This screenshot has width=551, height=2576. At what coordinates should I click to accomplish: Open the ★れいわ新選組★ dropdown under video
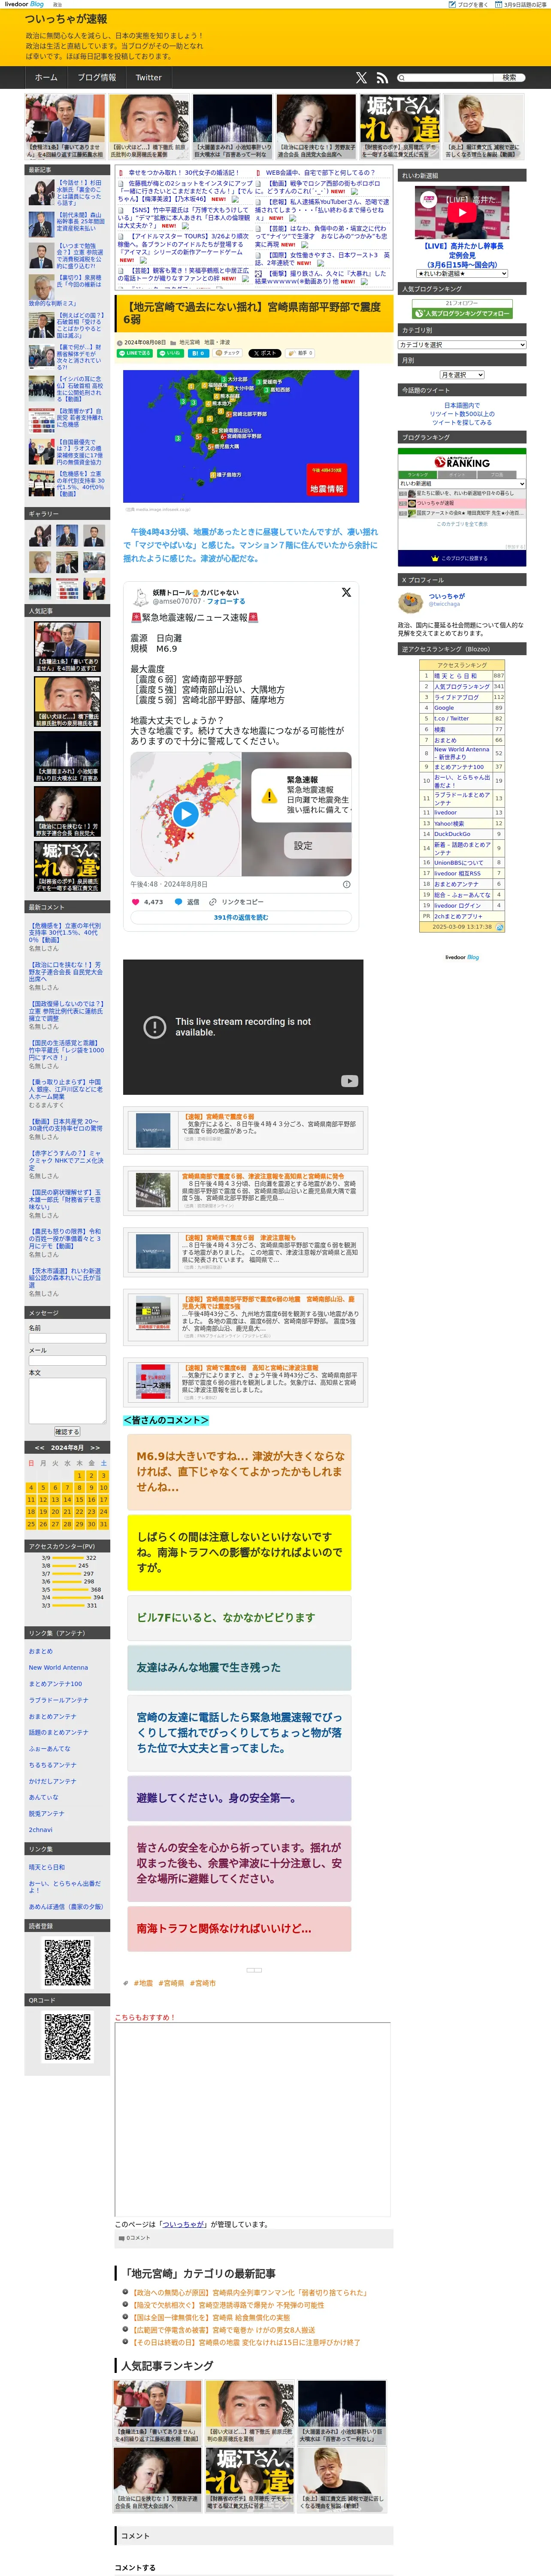pyautogui.click(x=462, y=273)
